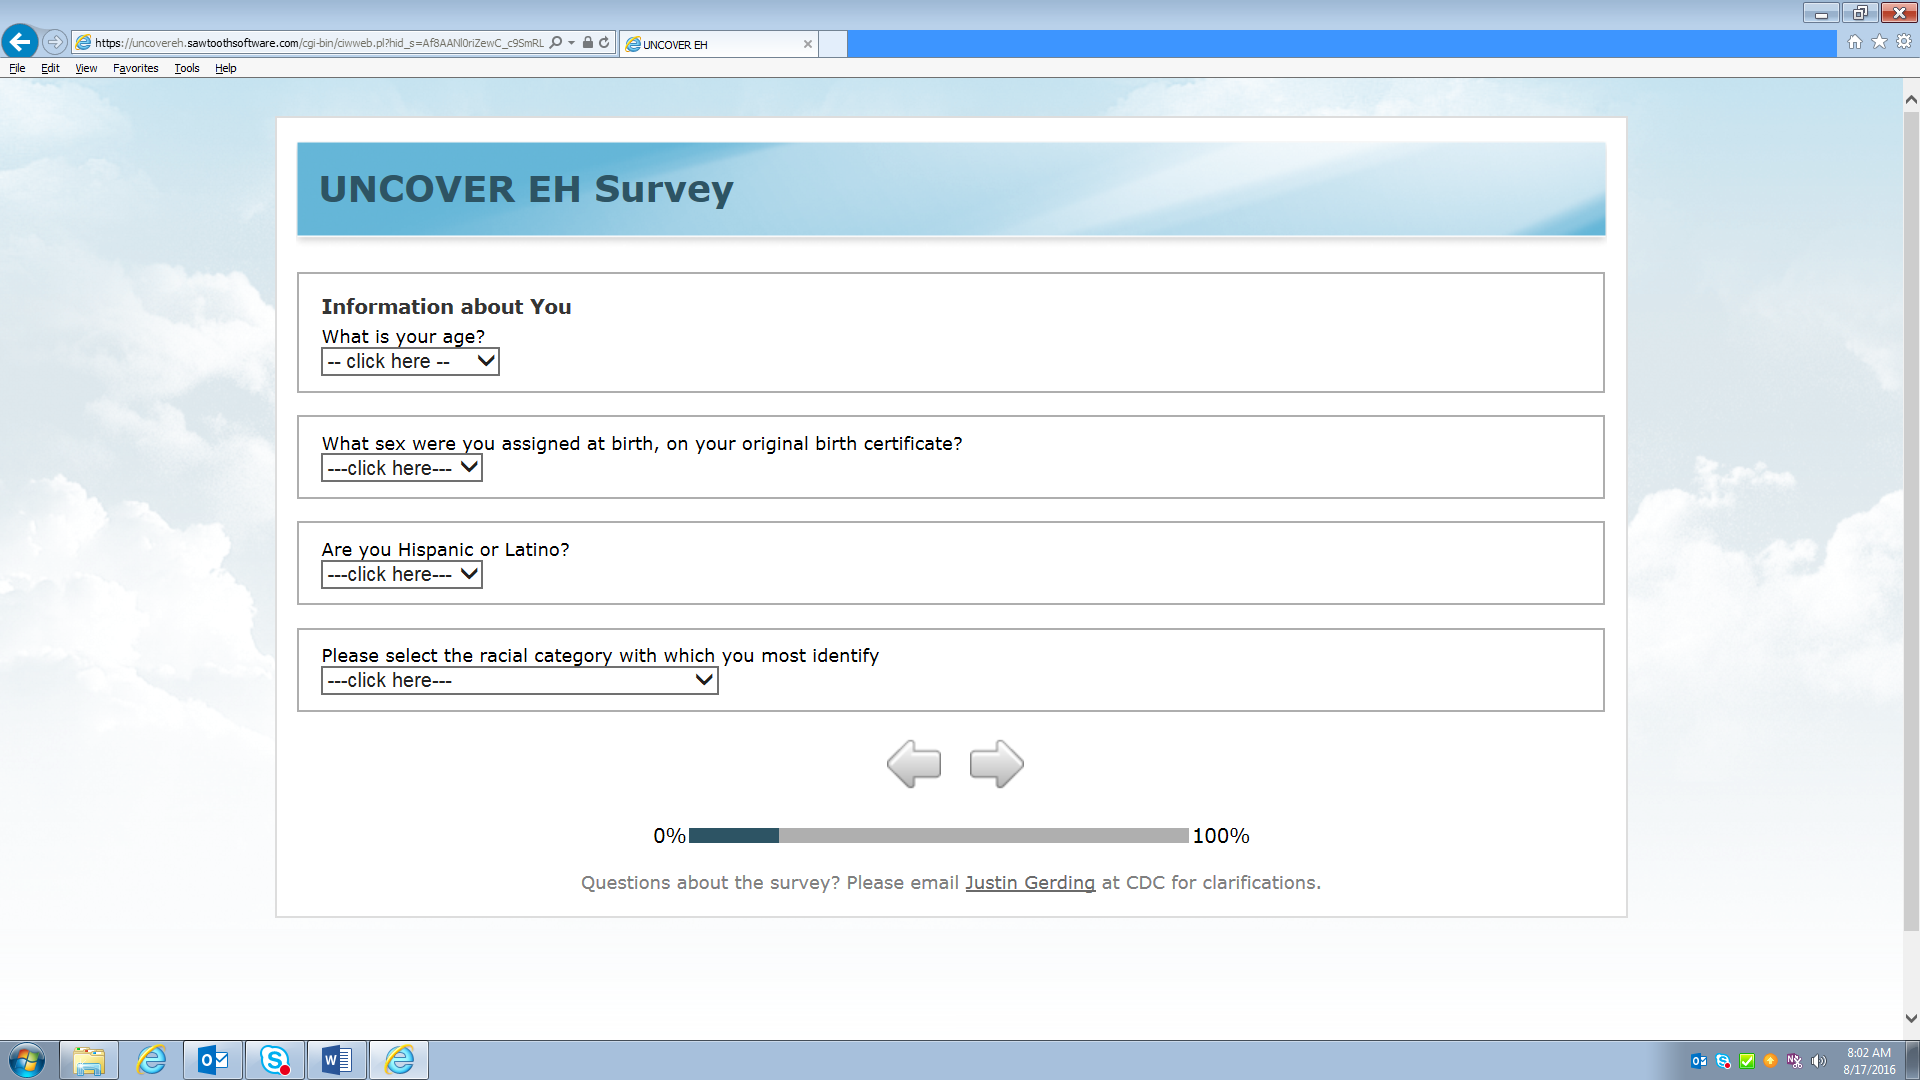Click the browser Back arrow button
The height and width of the screenshot is (1080, 1920).
(x=20, y=42)
